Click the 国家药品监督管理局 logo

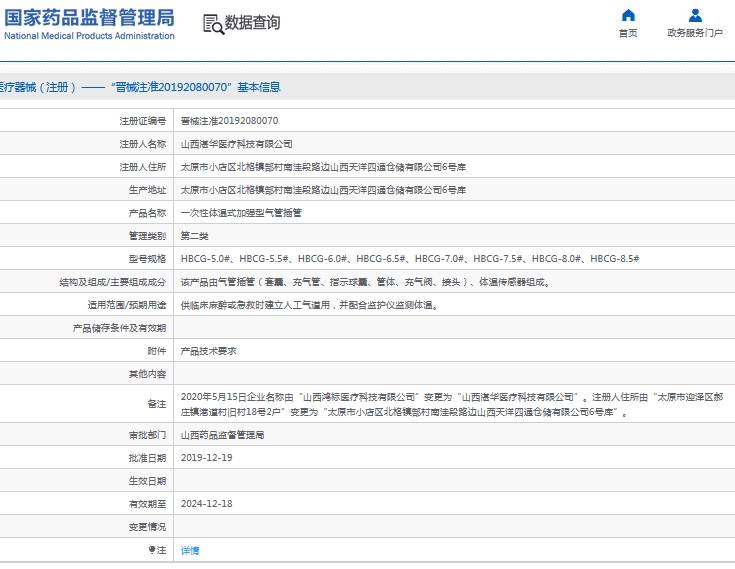tap(89, 23)
